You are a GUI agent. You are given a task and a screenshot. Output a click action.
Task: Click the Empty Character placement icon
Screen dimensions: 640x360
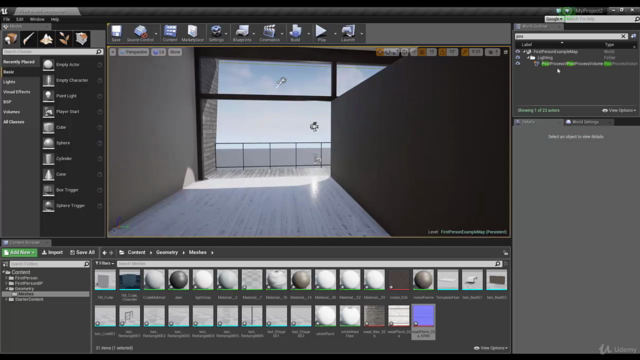pos(49,80)
